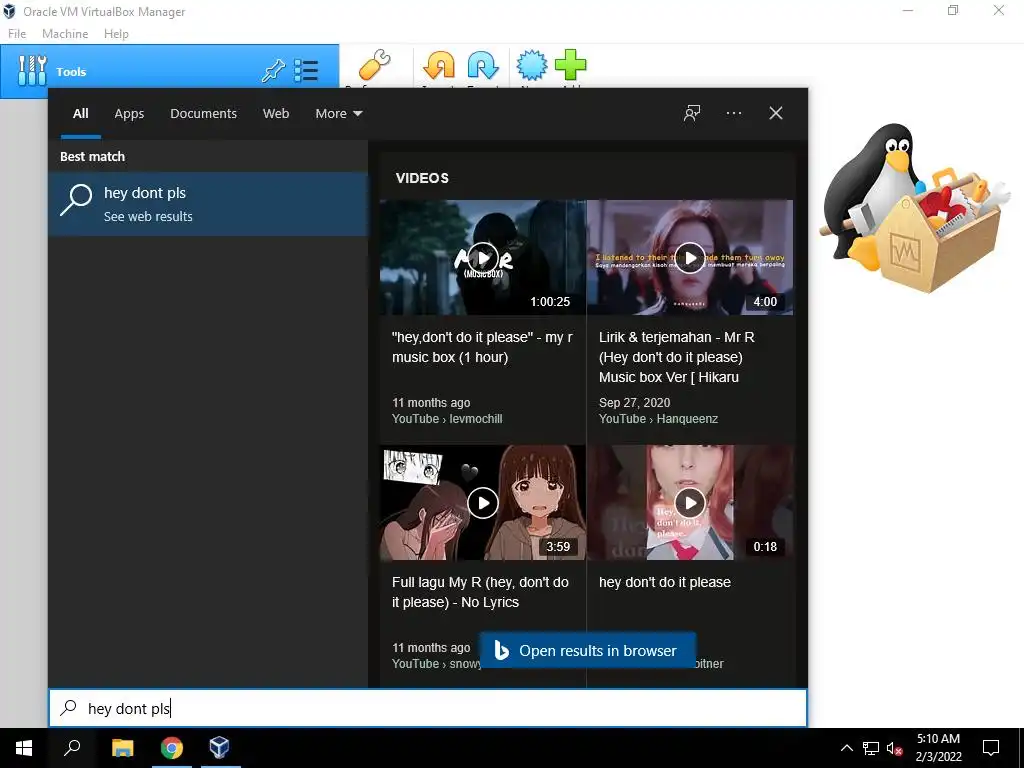The image size is (1024, 768).
Task: Expand the More search filter dropdown
Action: click(338, 114)
